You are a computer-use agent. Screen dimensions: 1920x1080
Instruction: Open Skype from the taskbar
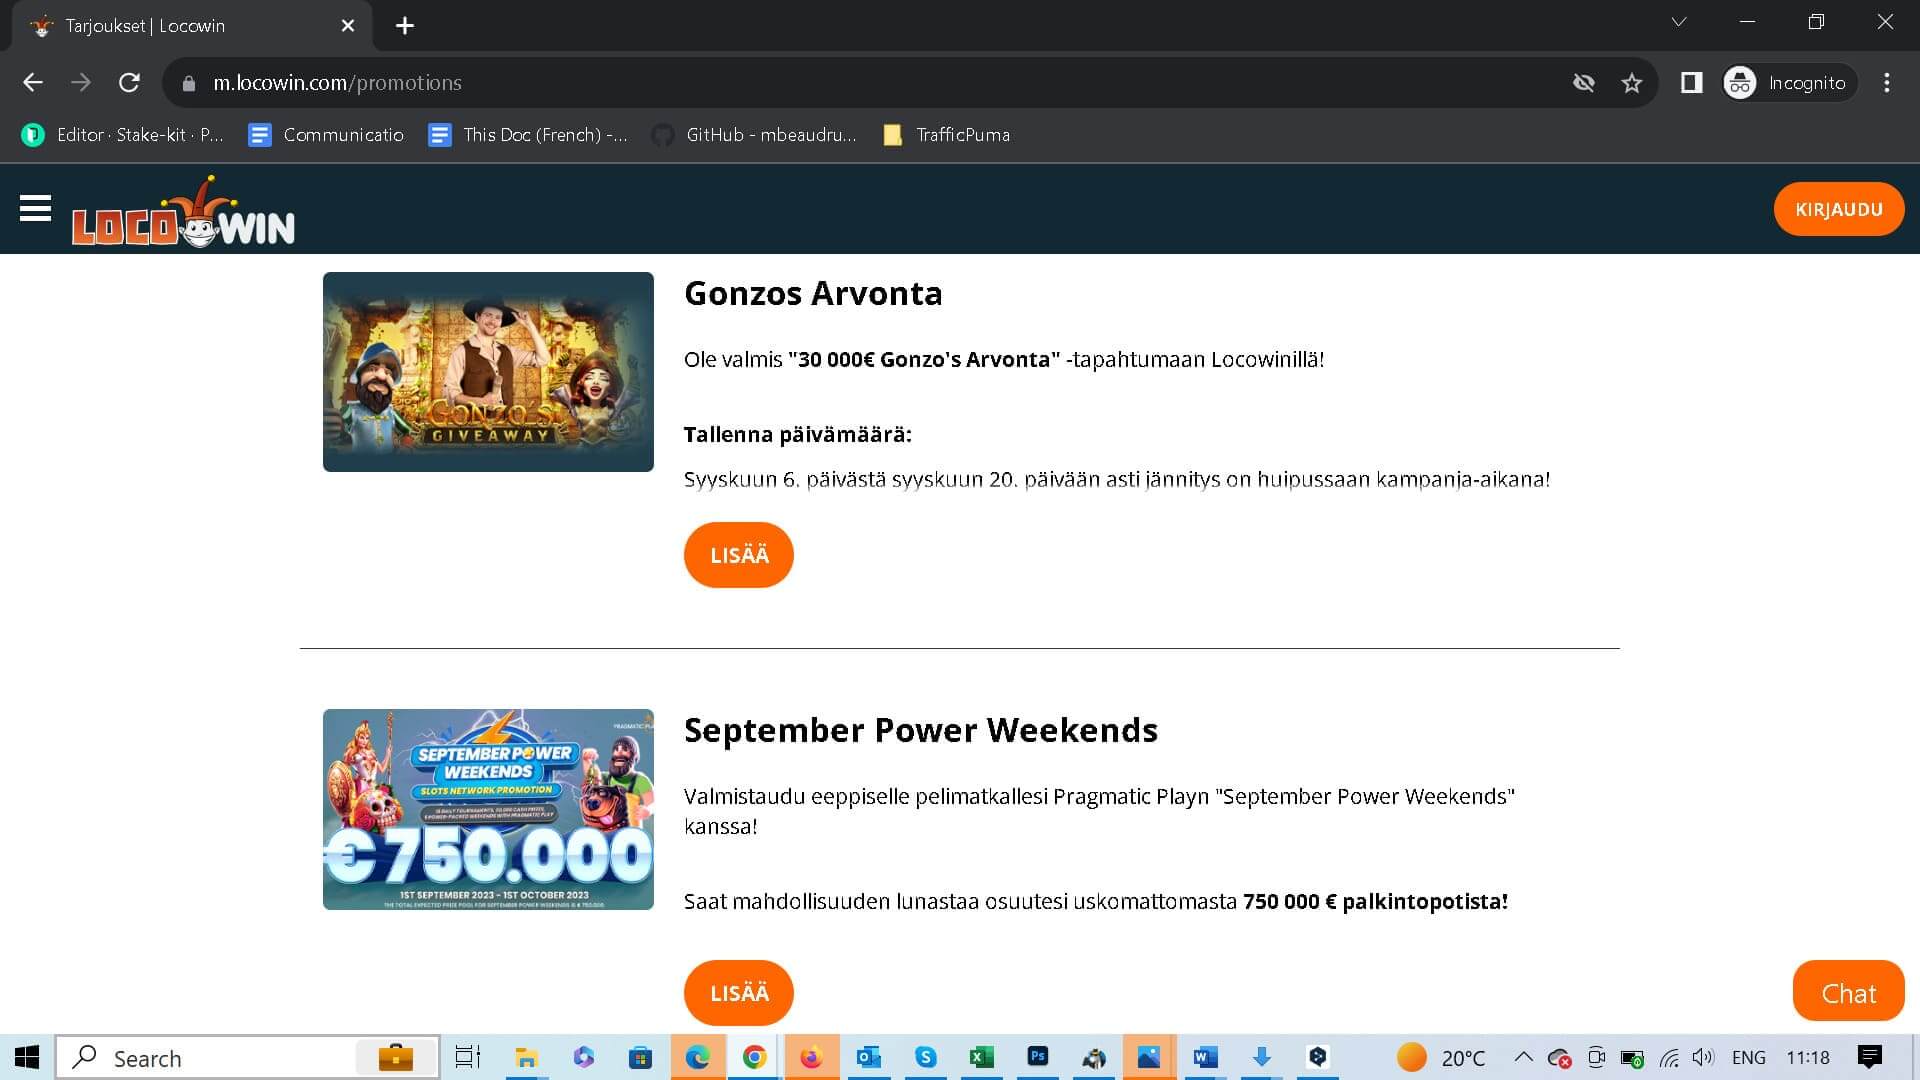point(925,1057)
